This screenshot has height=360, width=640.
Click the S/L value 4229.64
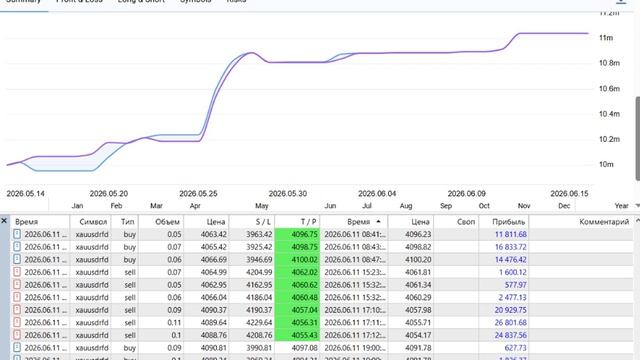coord(259,322)
